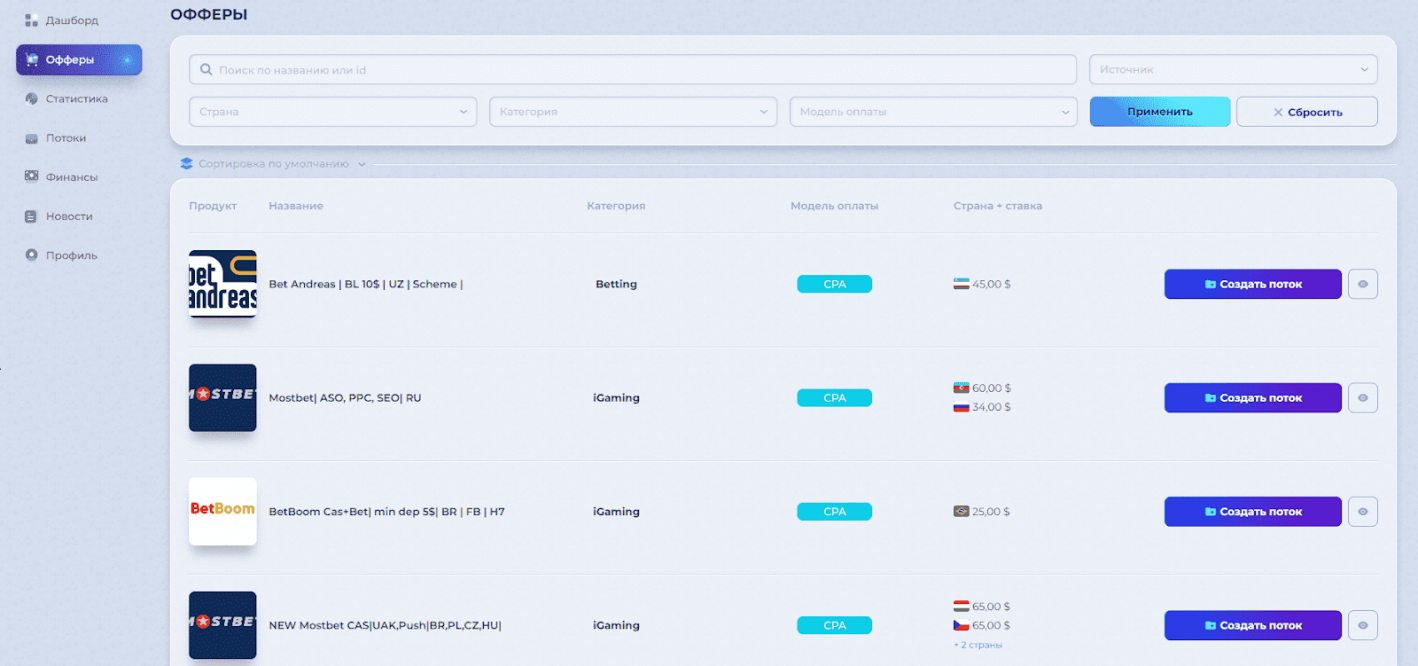This screenshot has width=1418, height=666.
Task: Click the Финансы money icon
Action: [x=31, y=177]
